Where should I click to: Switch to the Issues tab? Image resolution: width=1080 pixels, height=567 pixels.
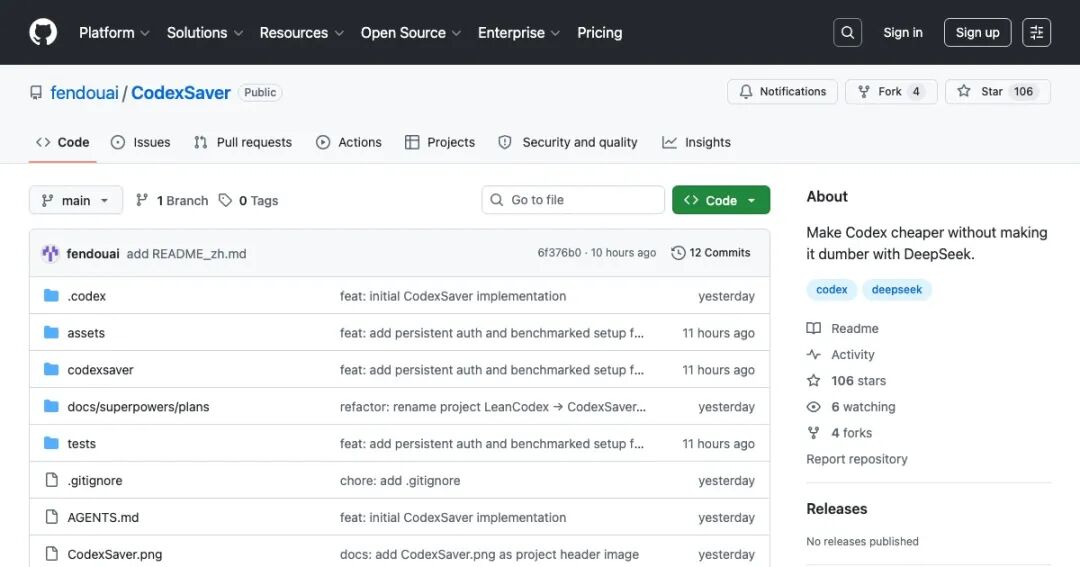point(141,142)
